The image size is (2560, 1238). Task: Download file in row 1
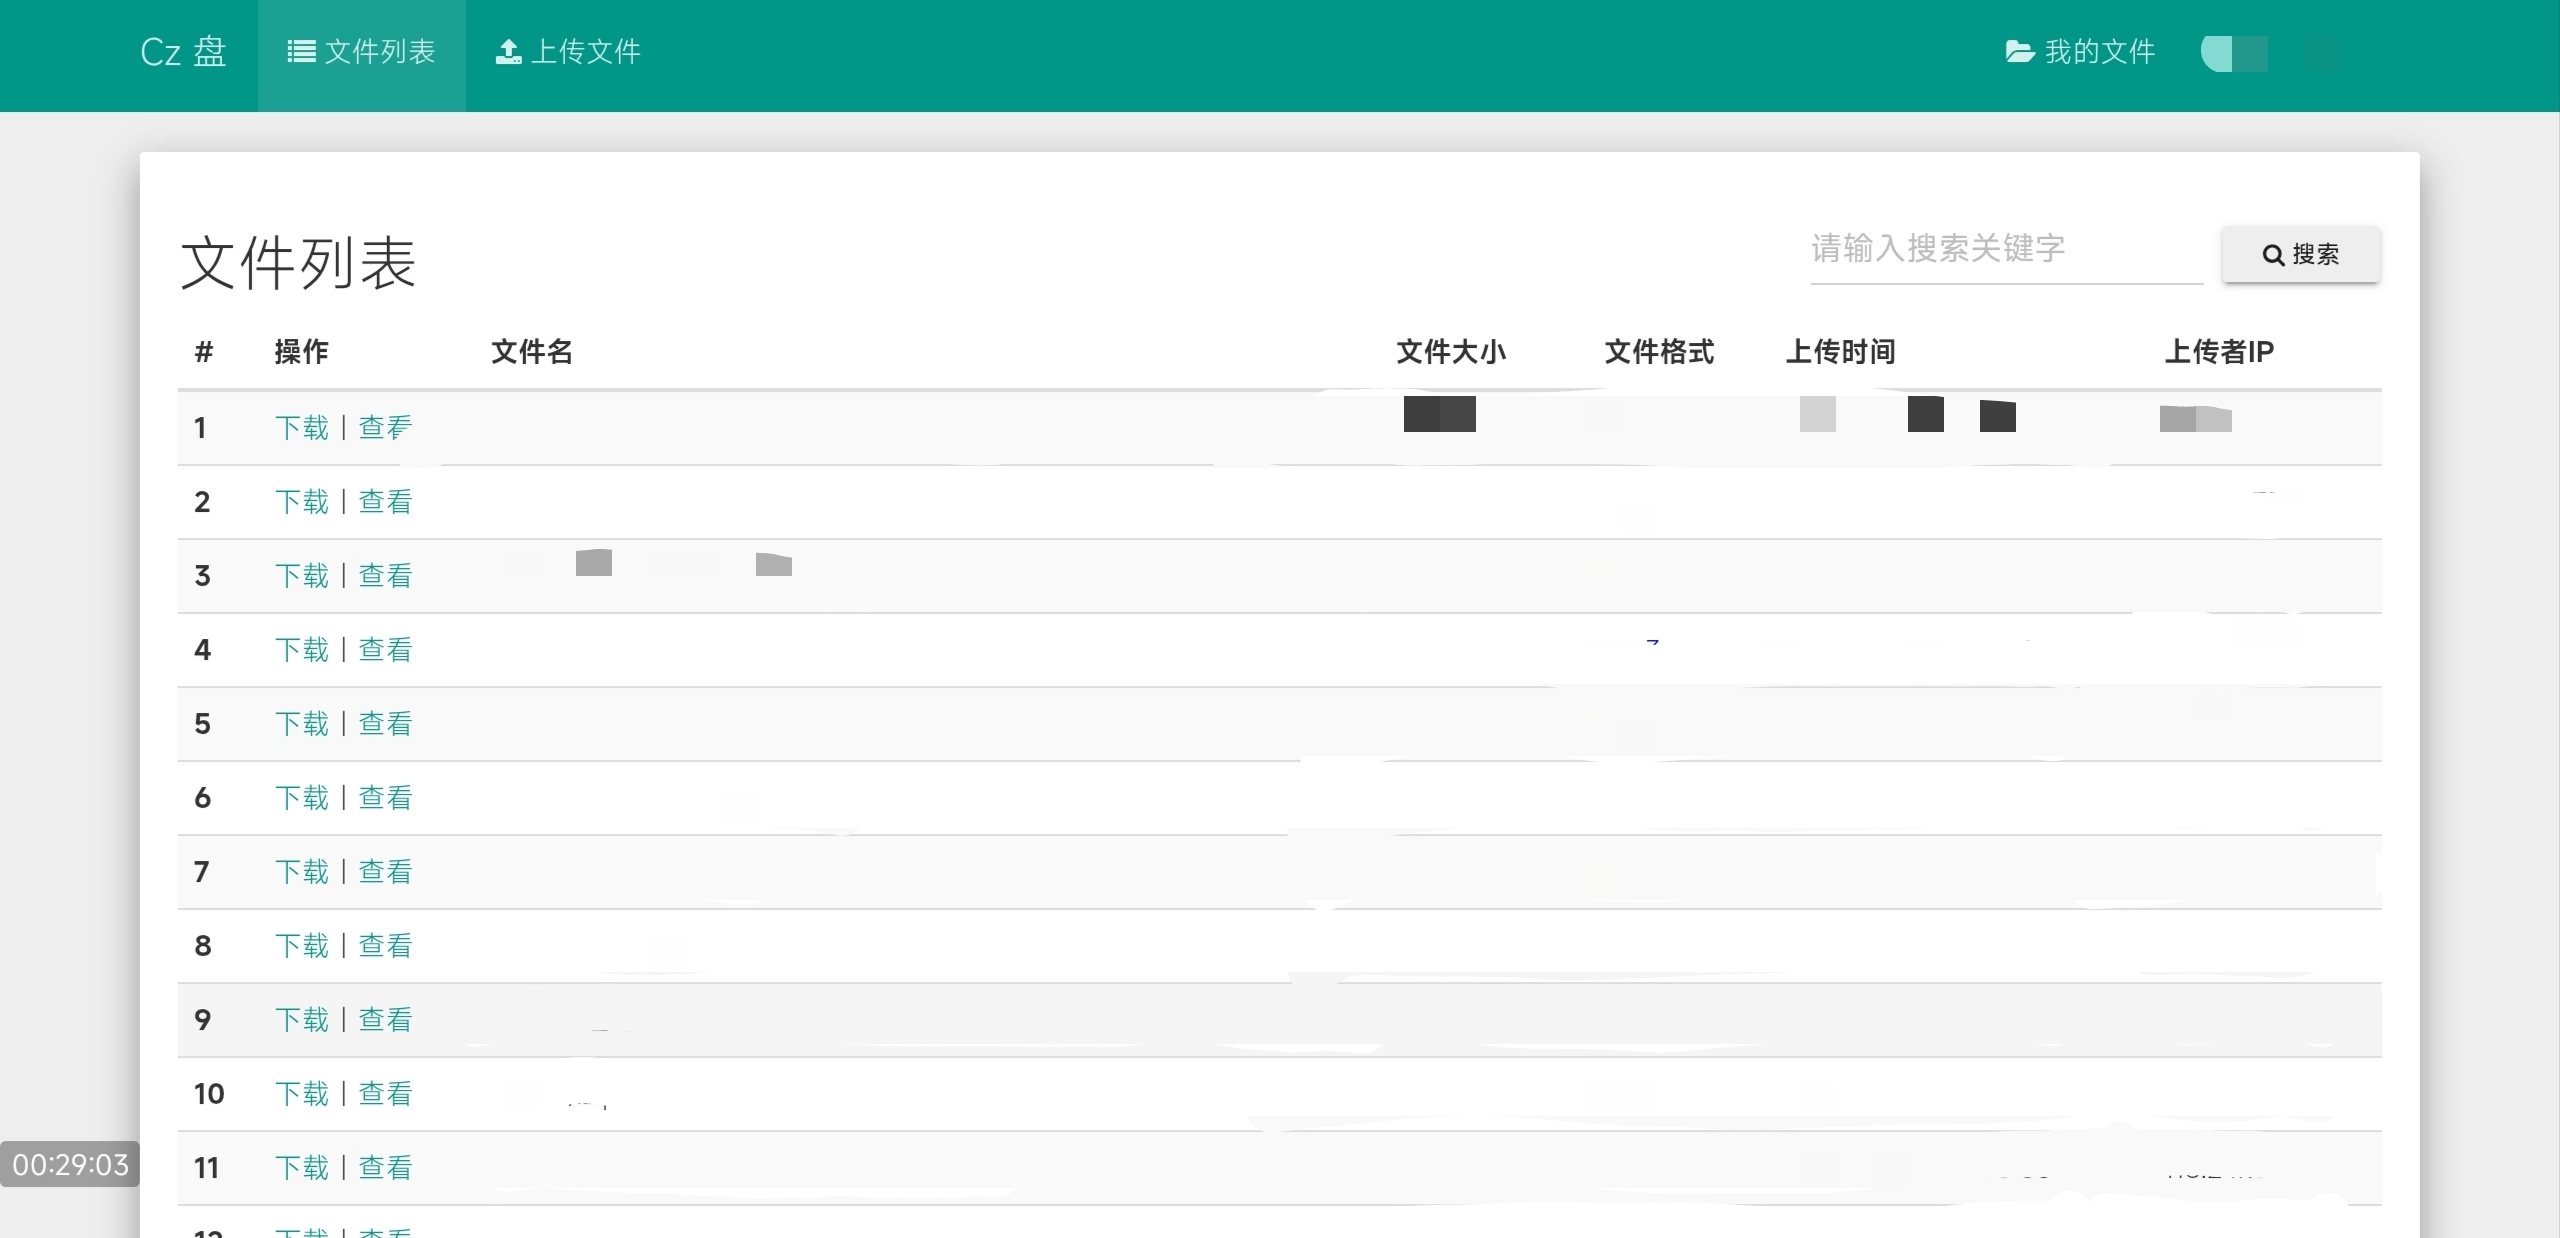click(302, 428)
